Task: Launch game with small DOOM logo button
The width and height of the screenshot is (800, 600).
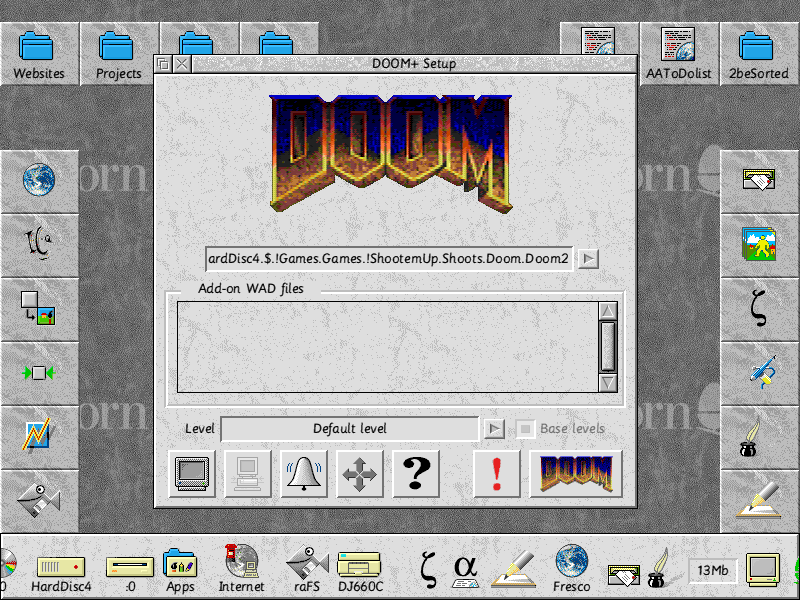Action: pos(576,474)
